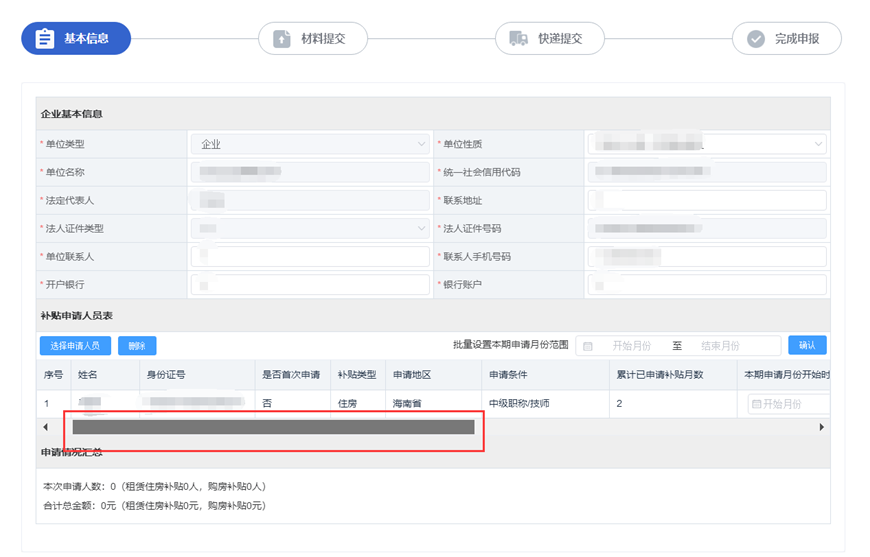Click the 材料提交 upload step icon

pos(281,39)
